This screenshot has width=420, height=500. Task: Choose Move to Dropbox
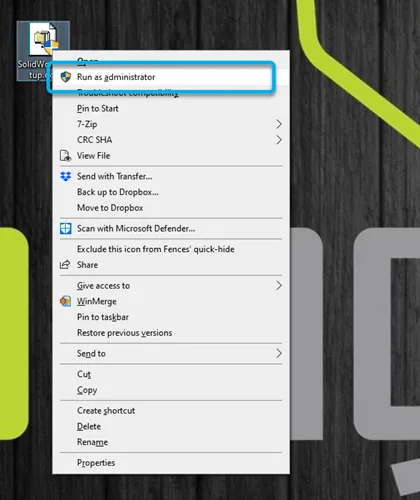tap(110, 208)
